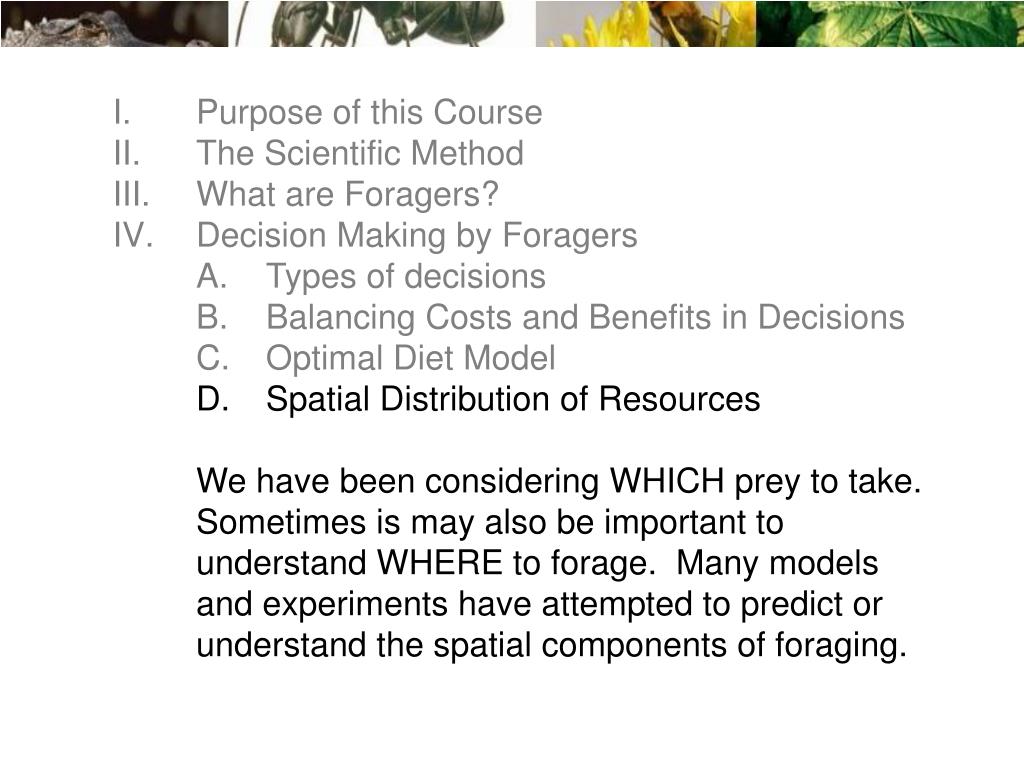This screenshot has height=768, width=1024.
Task: Select 'Types of decisions' sub-item
Action: point(406,276)
